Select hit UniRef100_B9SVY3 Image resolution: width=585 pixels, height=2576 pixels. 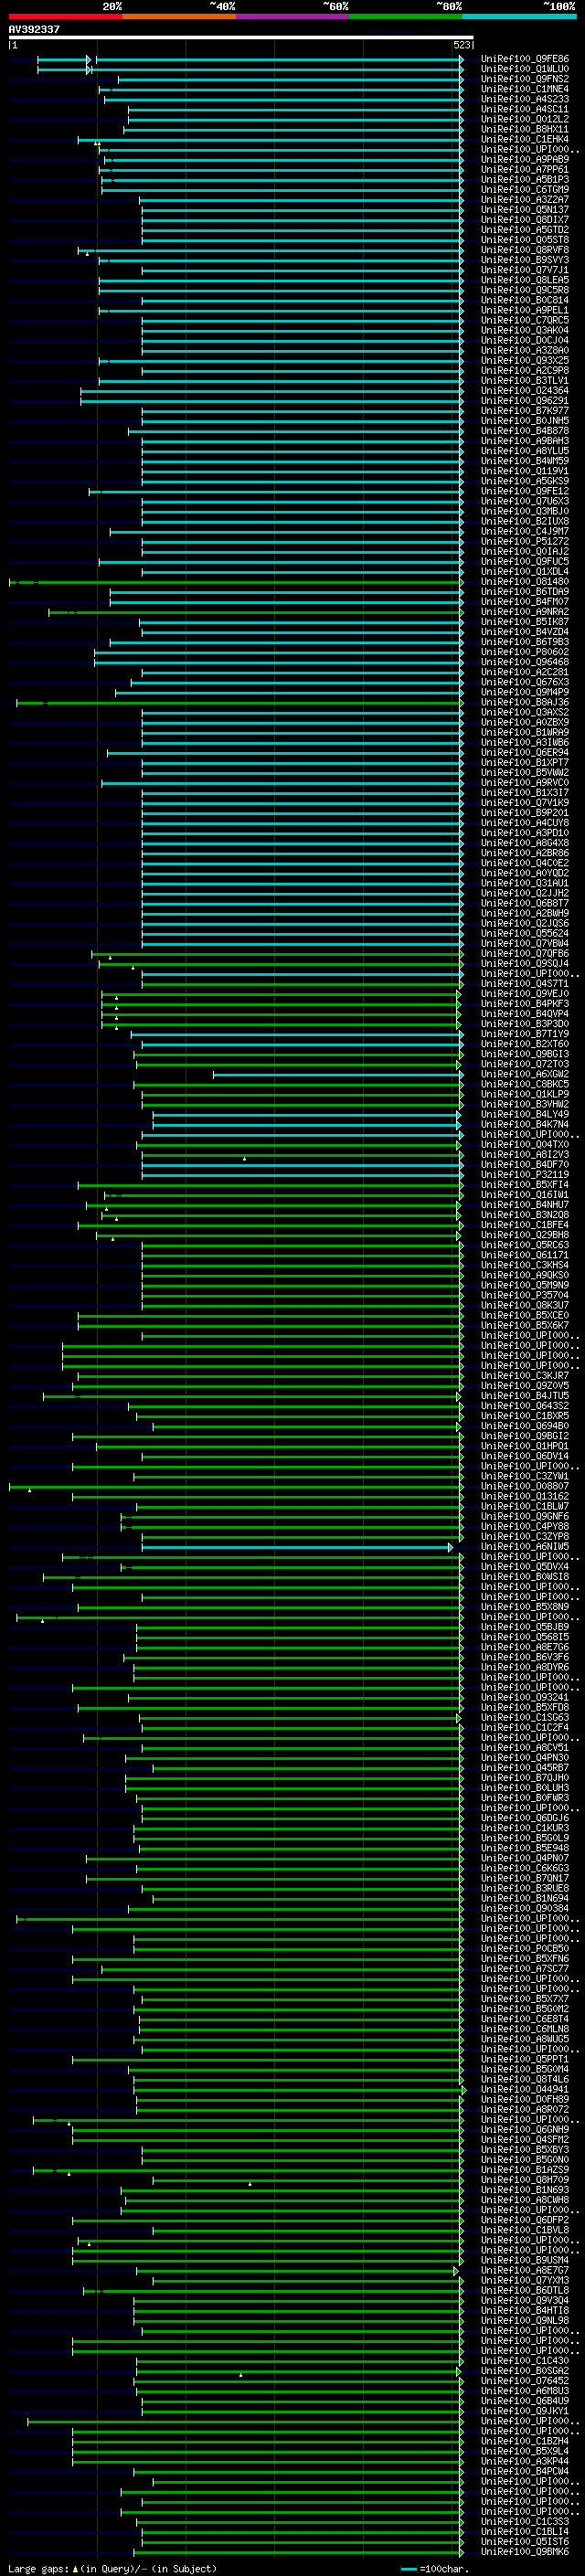tap(525, 260)
